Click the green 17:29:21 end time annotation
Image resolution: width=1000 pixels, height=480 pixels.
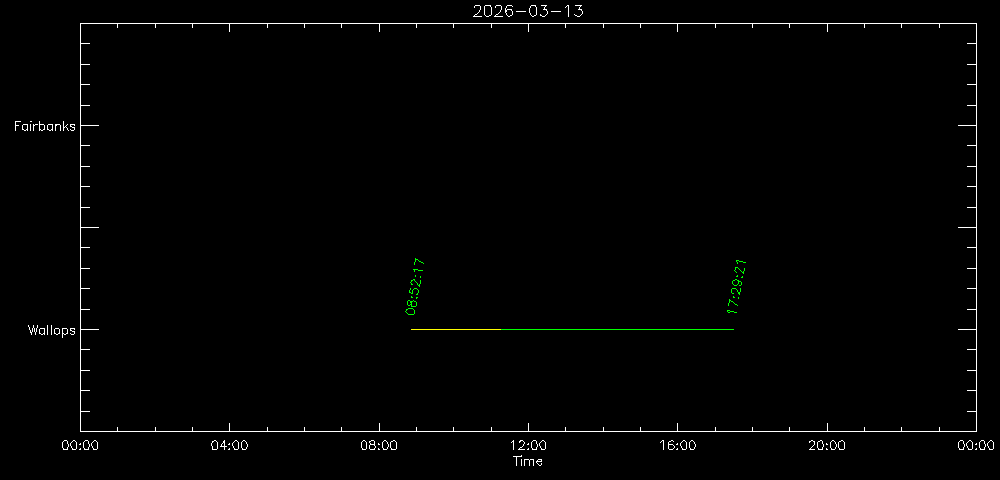[738, 287]
